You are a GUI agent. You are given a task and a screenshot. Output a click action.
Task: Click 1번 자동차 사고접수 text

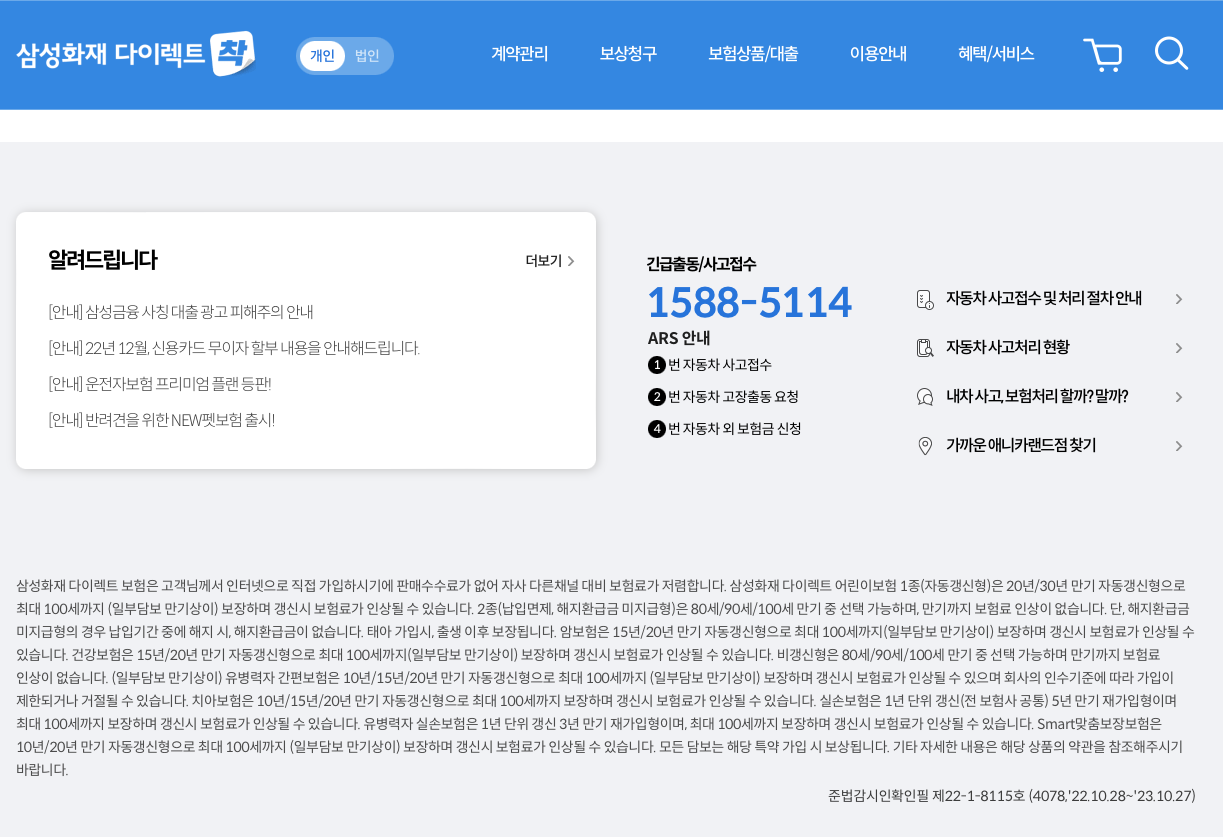coord(710,365)
